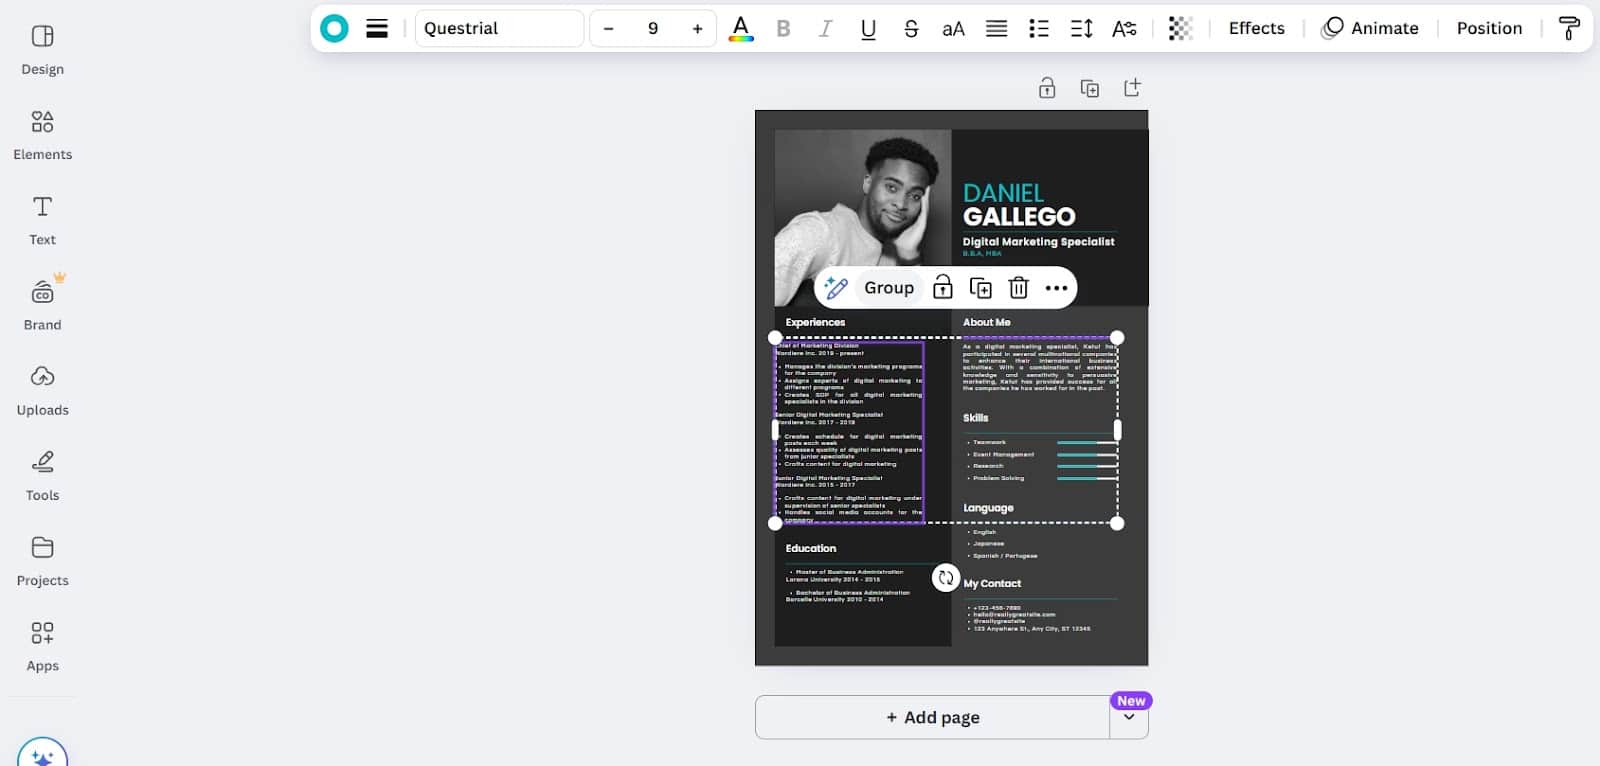Open the Brand panel

[x=42, y=305]
